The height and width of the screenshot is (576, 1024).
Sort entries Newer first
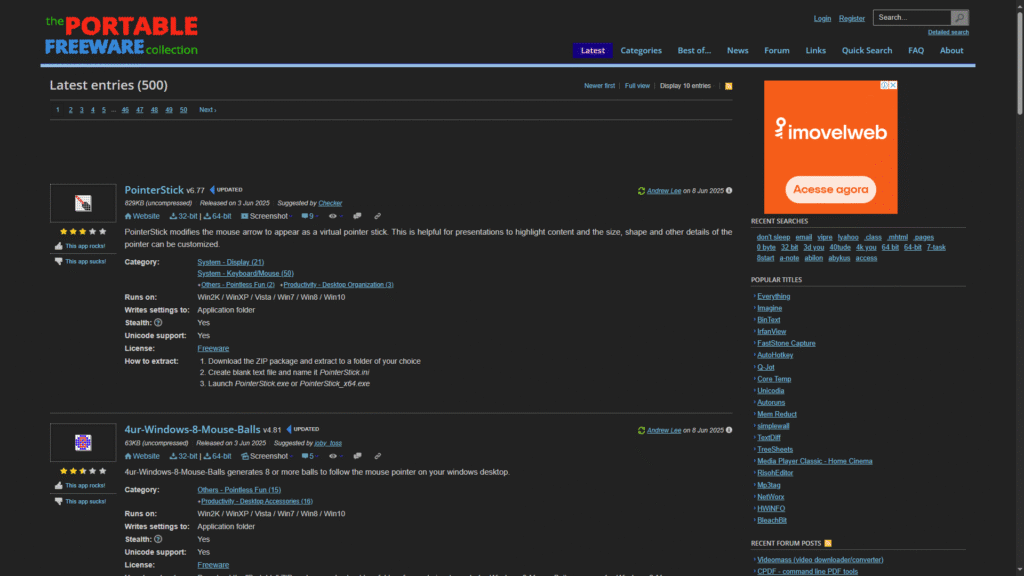[600, 86]
